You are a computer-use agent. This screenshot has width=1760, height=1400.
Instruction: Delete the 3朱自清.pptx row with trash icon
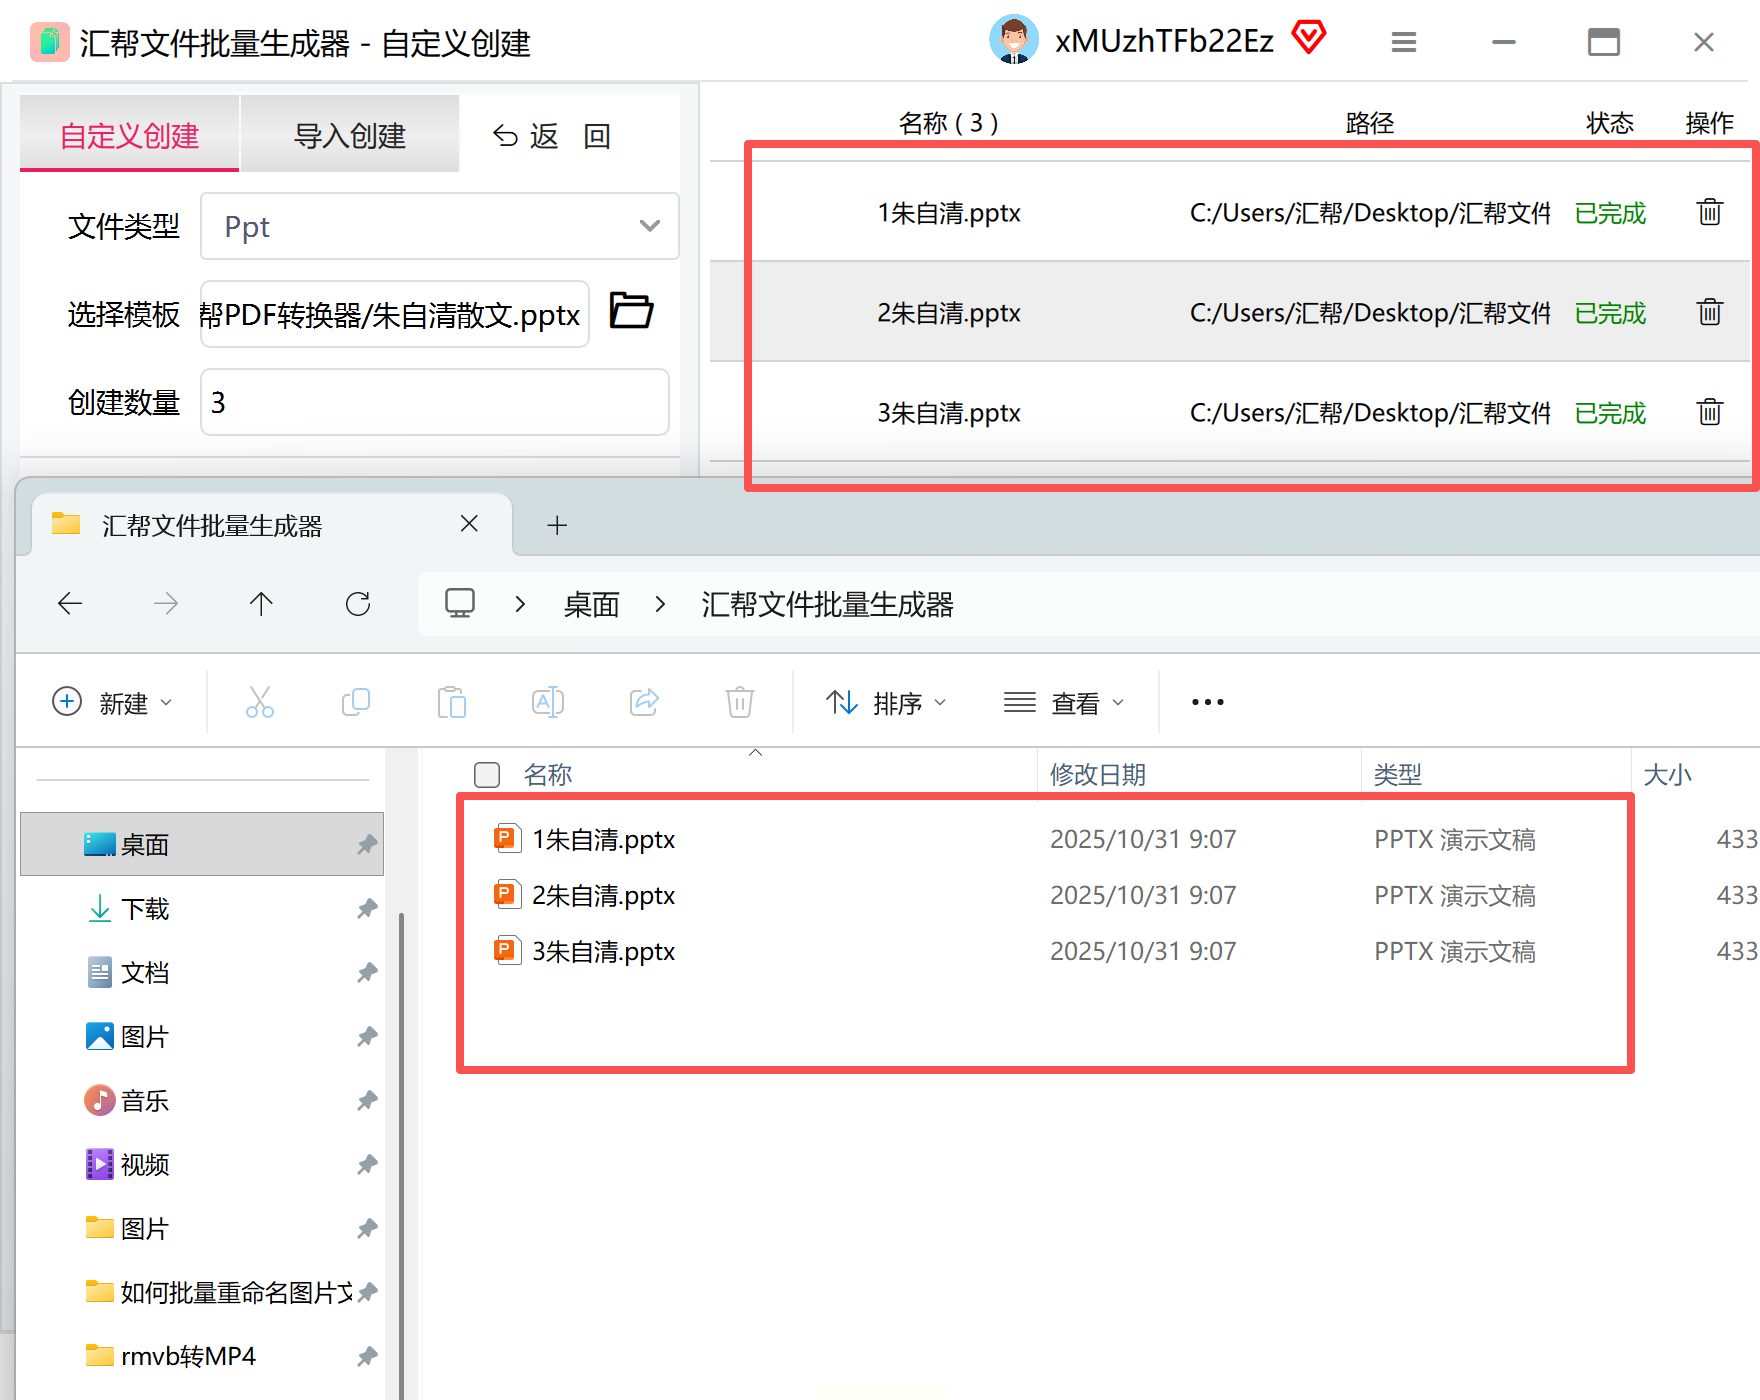coord(1709,412)
